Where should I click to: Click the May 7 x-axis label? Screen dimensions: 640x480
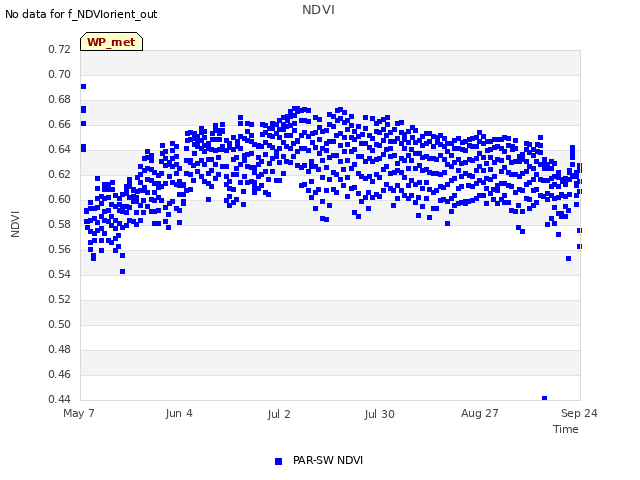(79, 413)
